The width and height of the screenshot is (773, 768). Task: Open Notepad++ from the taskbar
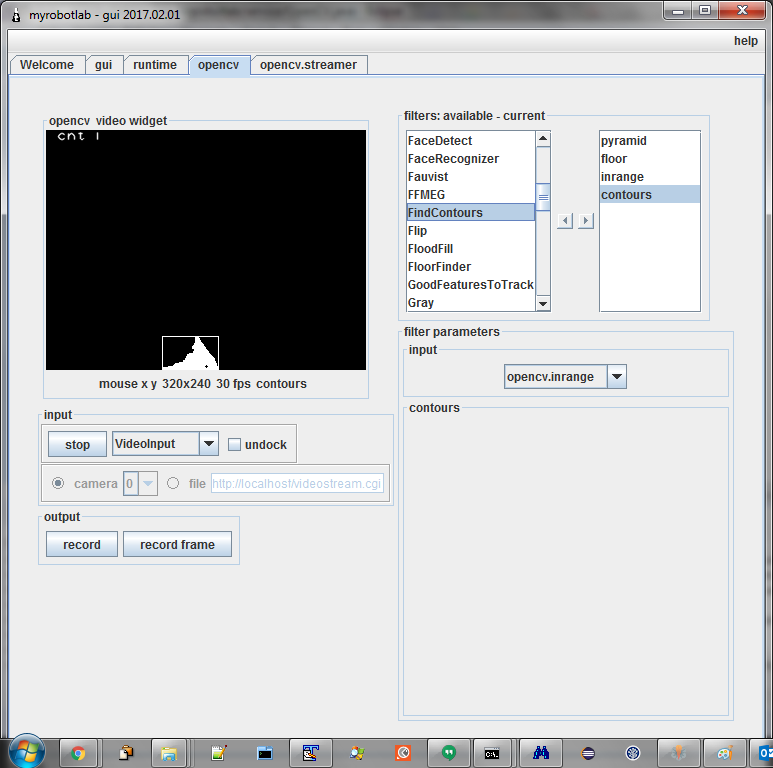218,753
